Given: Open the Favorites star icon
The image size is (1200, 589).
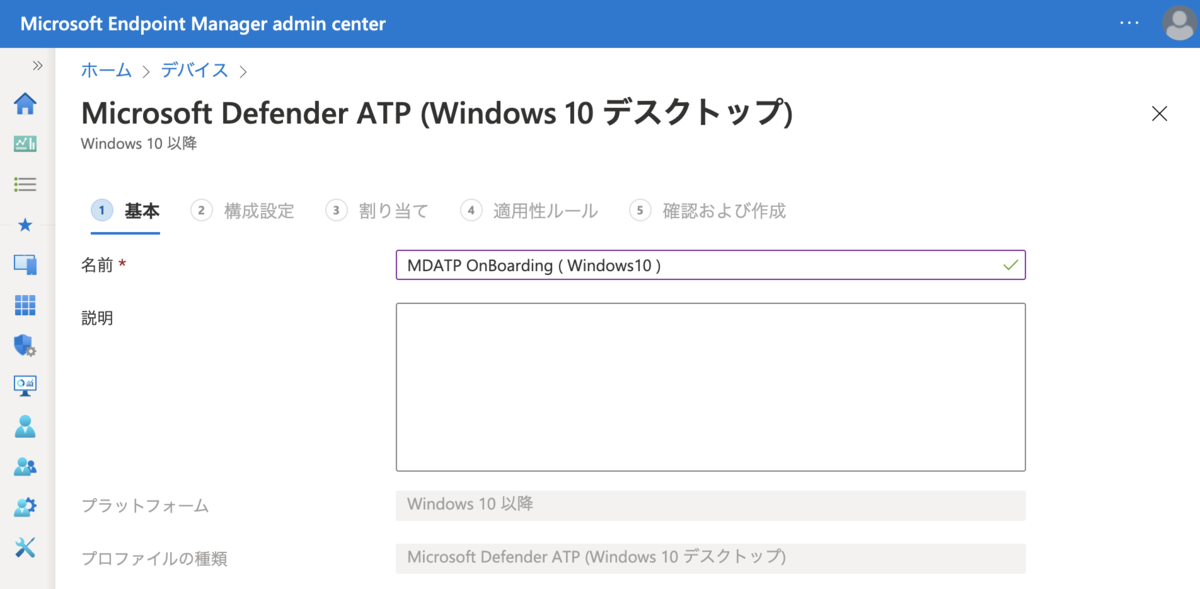Looking at the screenshot, I should [25, 224].
